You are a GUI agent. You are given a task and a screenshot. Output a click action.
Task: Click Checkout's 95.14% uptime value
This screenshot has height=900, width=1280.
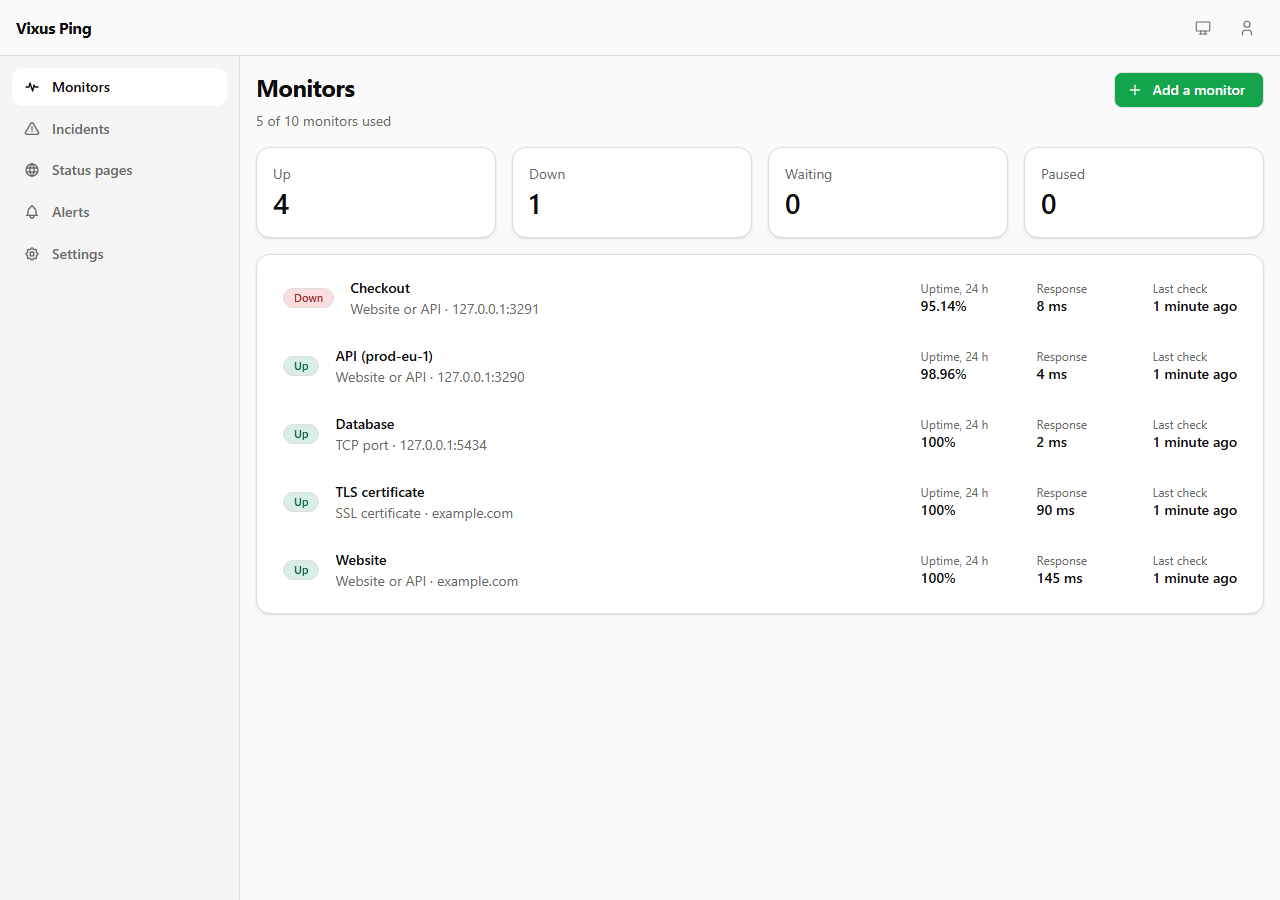944,306
